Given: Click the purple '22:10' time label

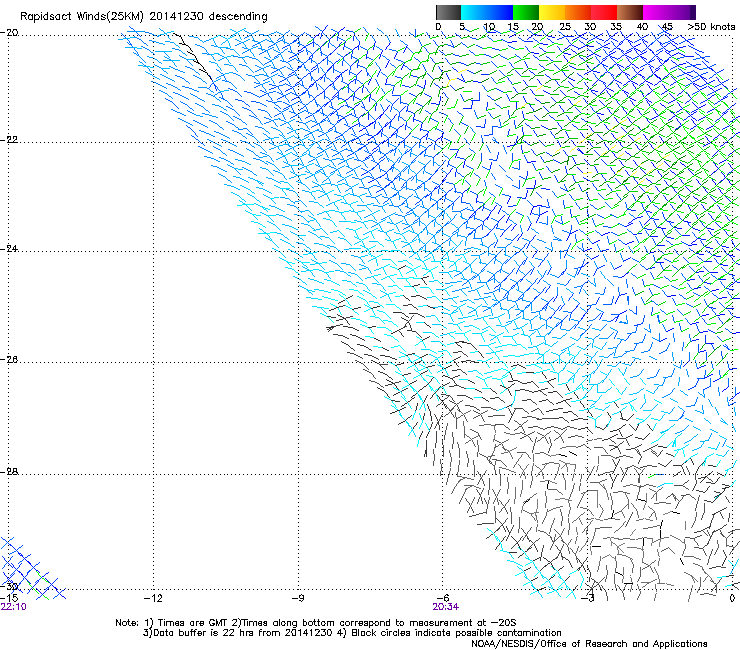Looking at the screenshot, I should tap(14, 607).
